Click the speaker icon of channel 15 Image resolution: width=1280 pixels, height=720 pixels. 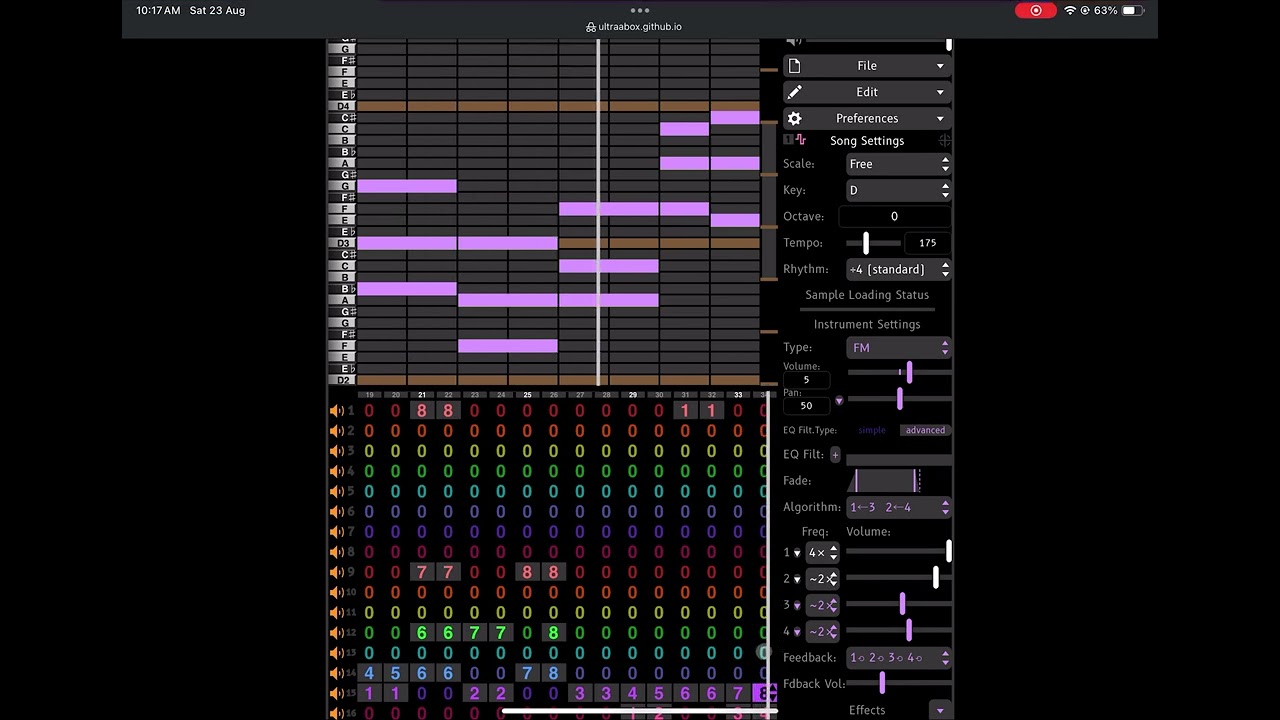pos(336,693)
